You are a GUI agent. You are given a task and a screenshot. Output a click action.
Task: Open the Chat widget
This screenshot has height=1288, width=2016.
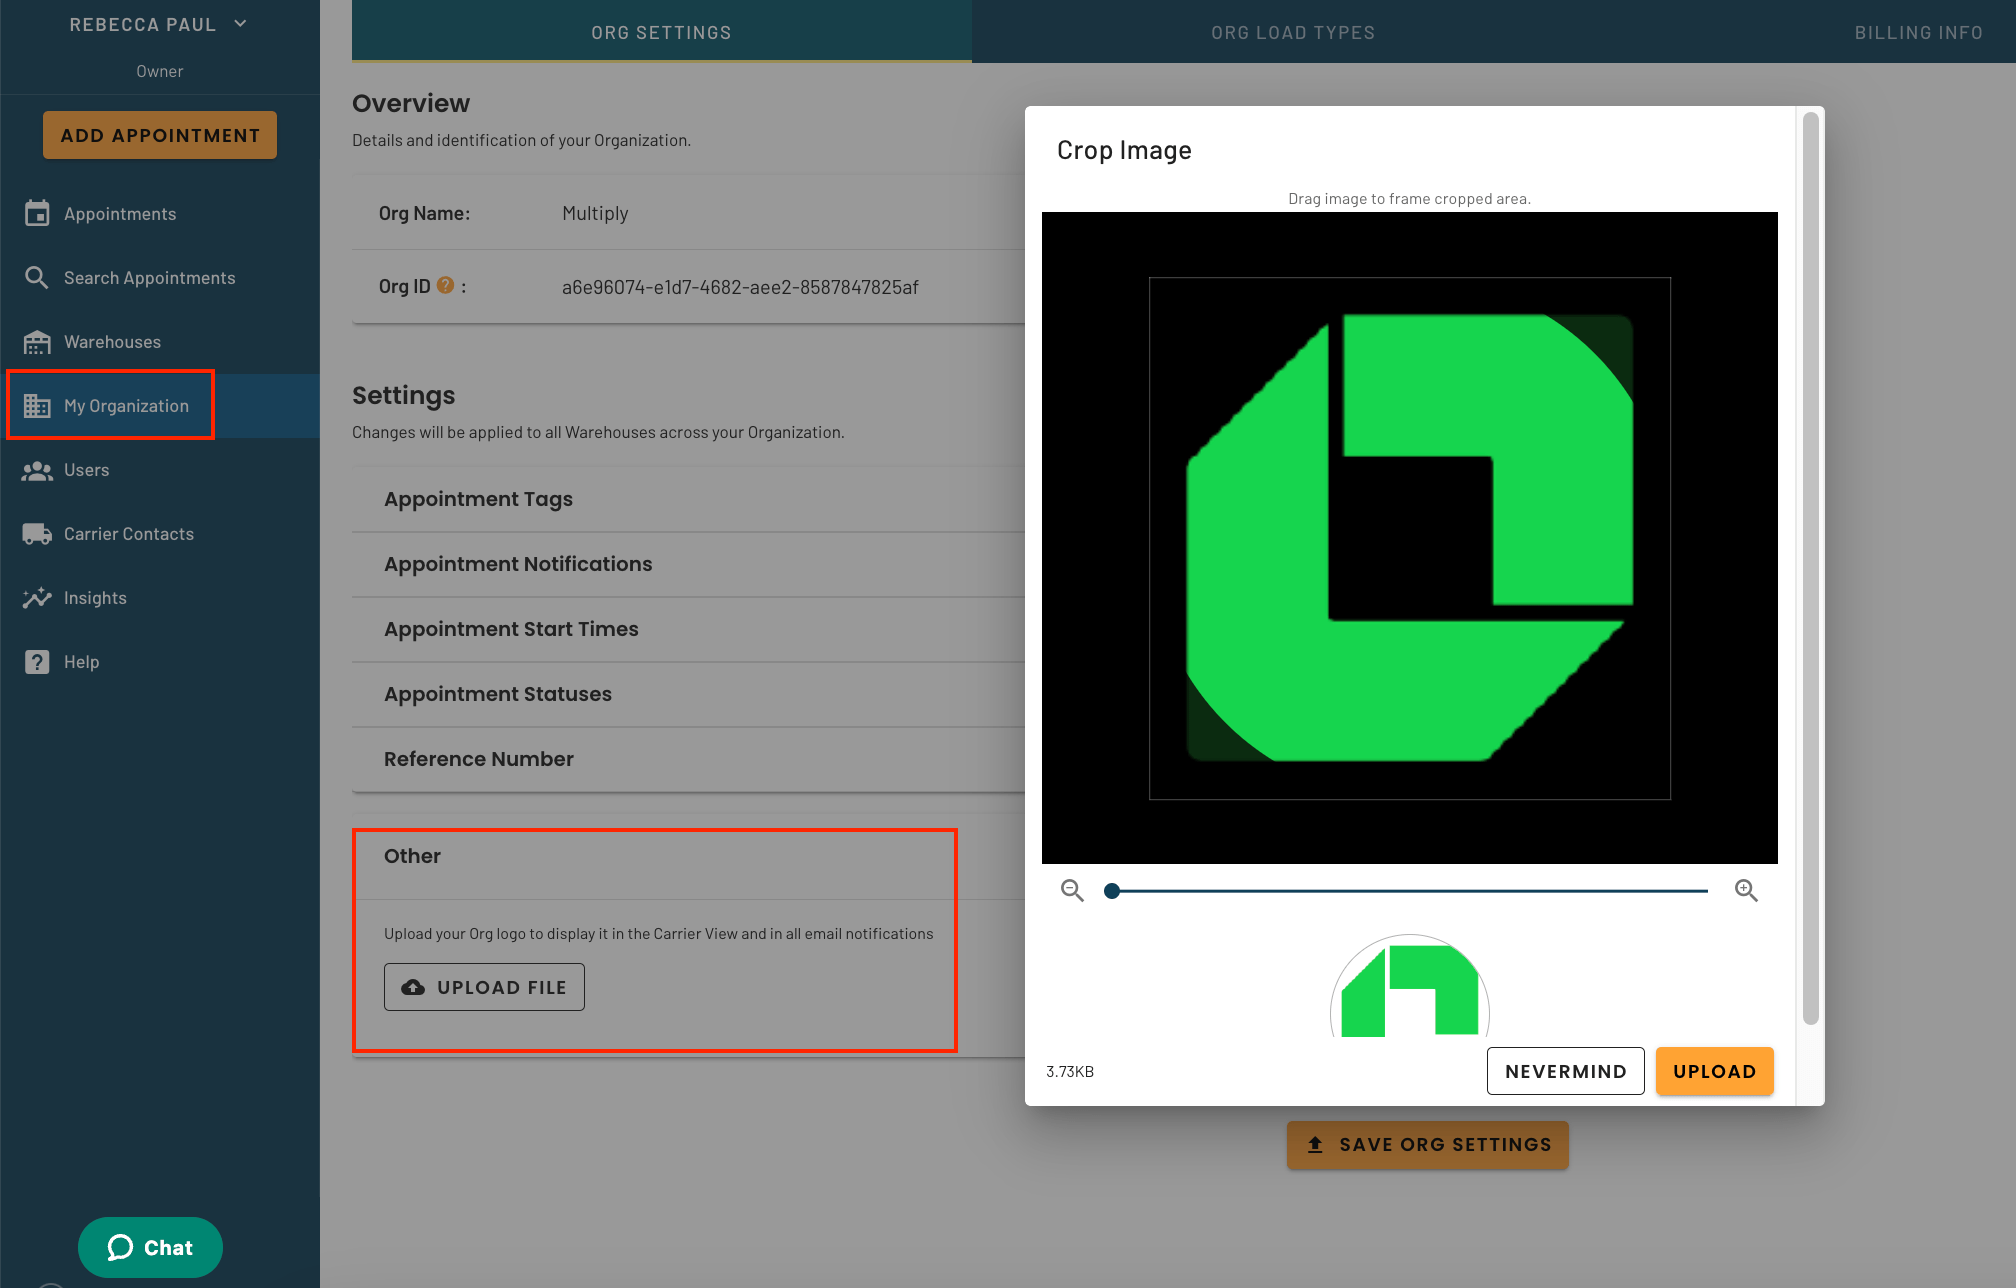pos(150,1247)
